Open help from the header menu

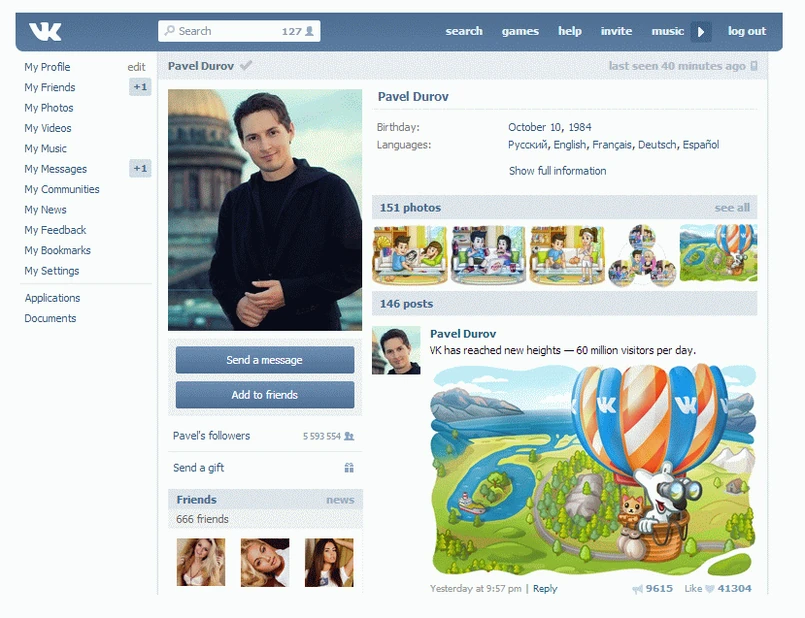click(570, 31)
